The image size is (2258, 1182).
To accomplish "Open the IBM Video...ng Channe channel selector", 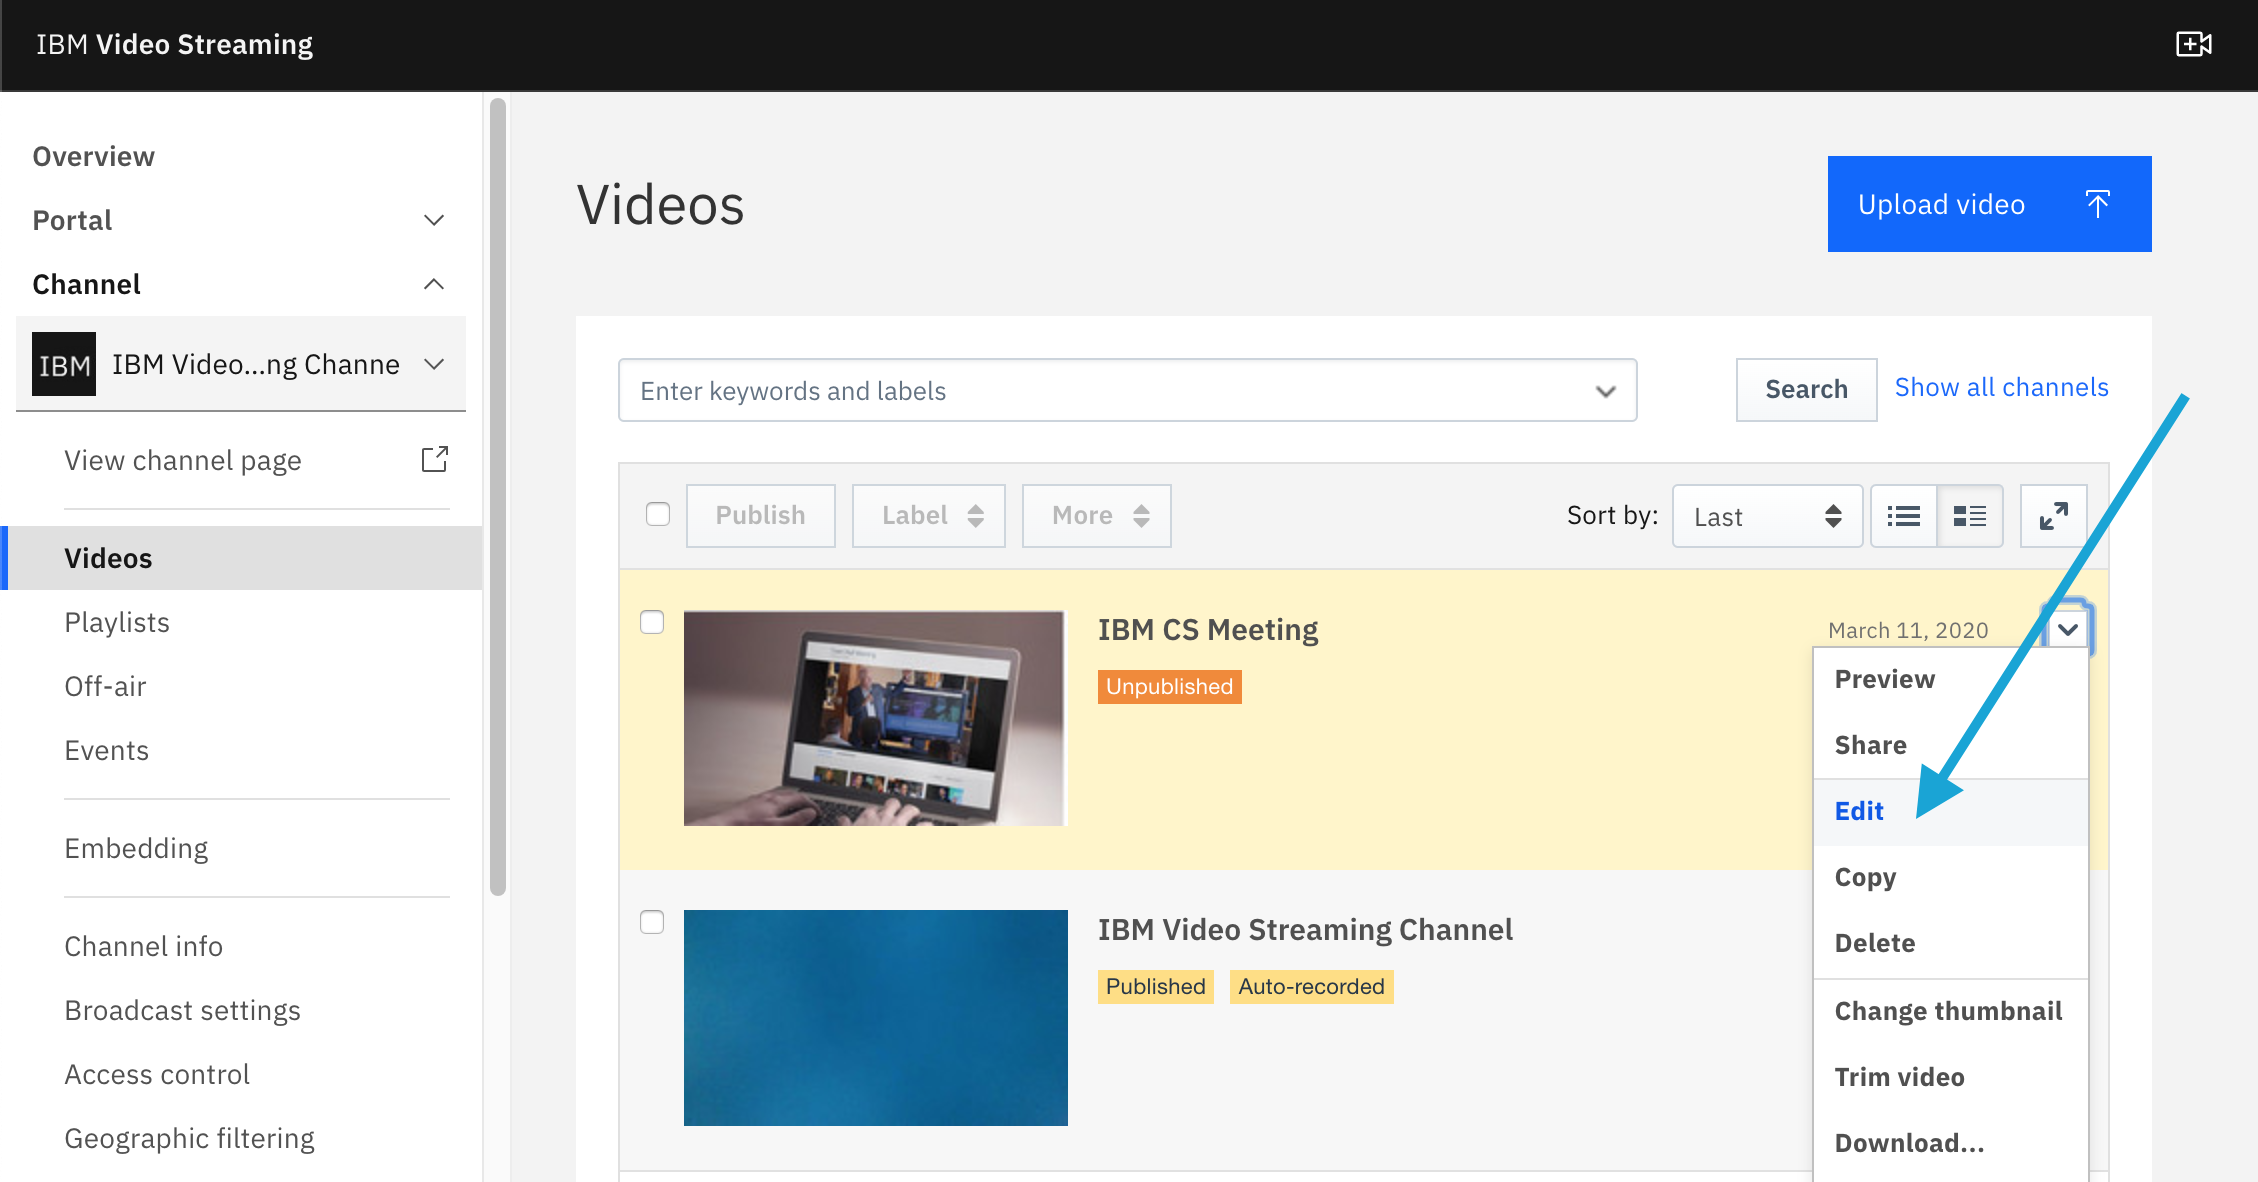I will coord(241,364).
